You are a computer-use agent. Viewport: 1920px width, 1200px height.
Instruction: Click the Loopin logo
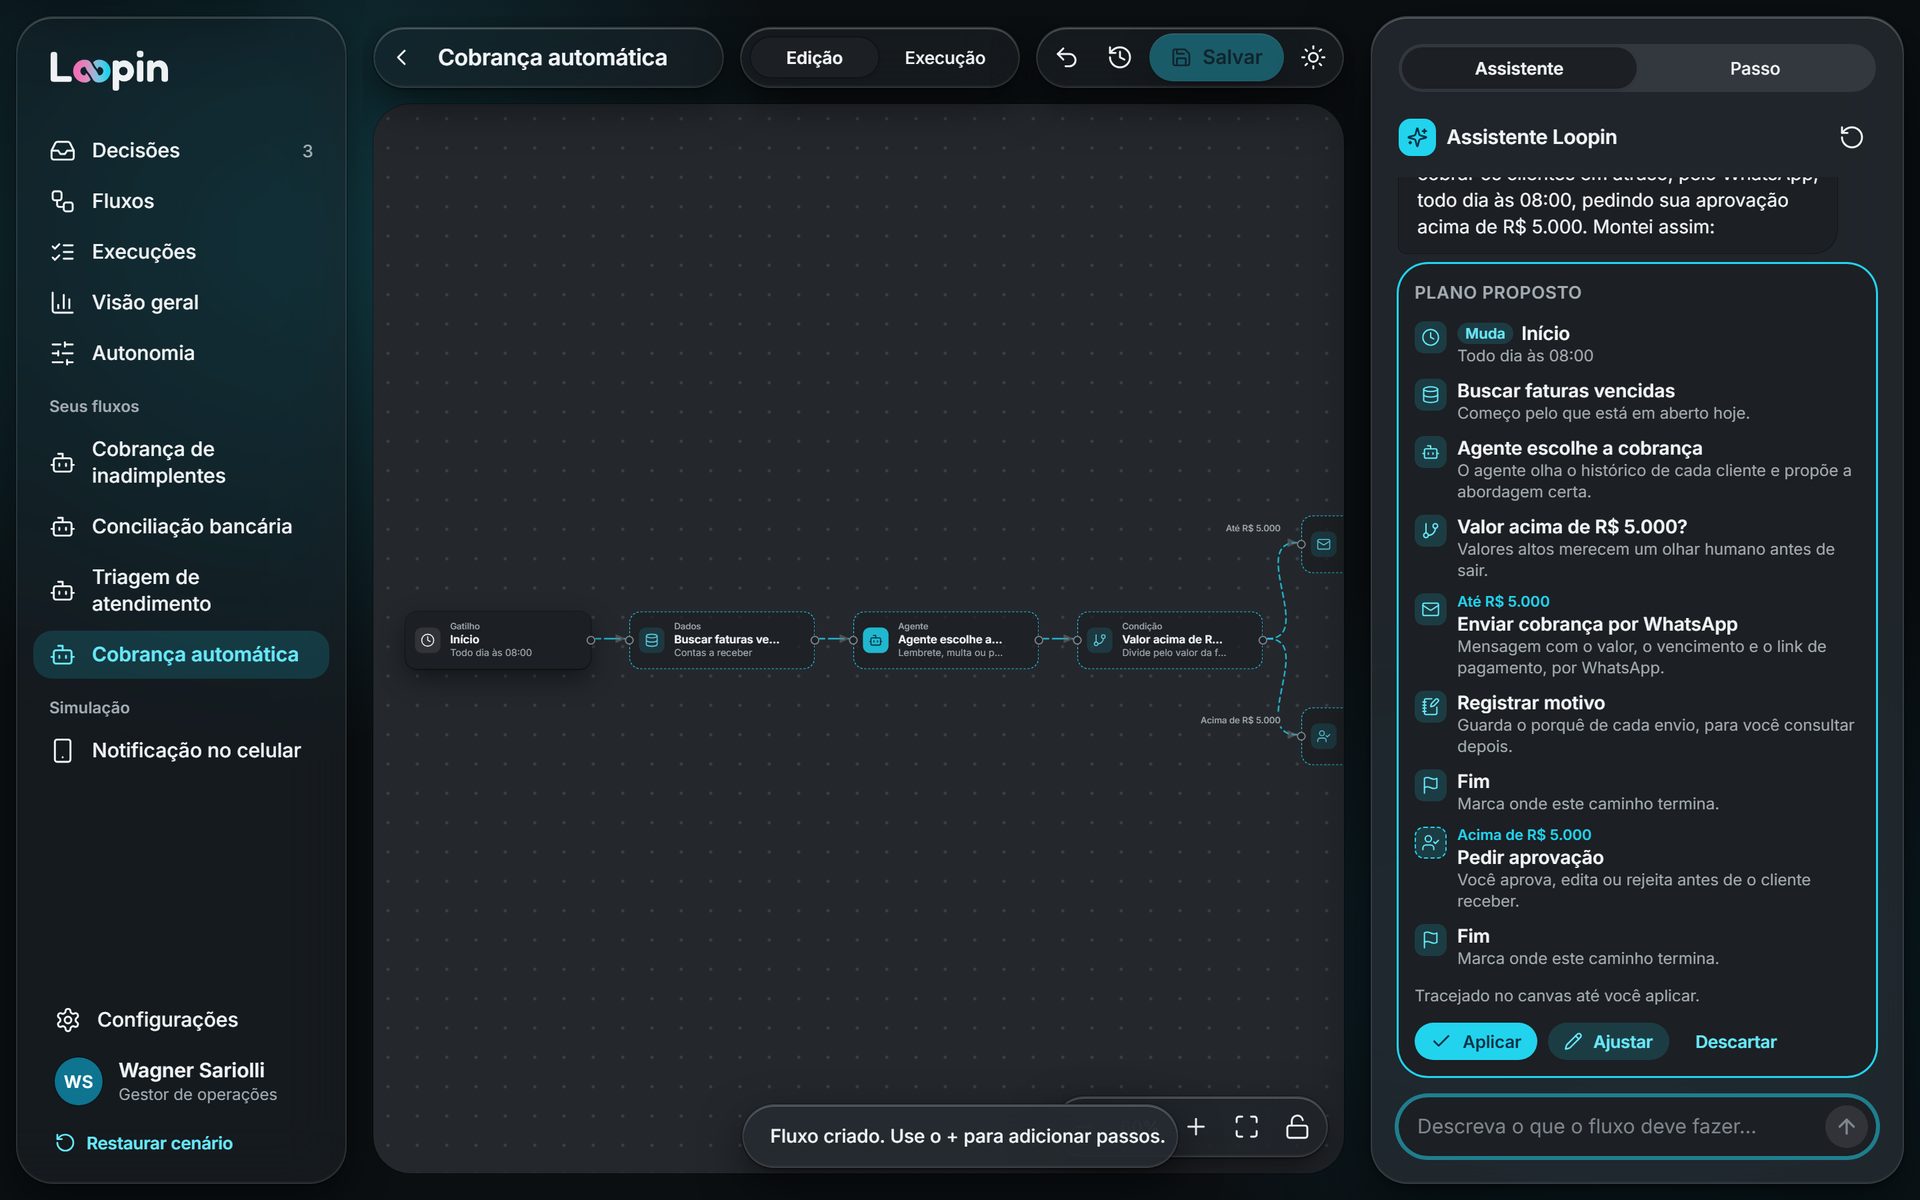point(109,68)
